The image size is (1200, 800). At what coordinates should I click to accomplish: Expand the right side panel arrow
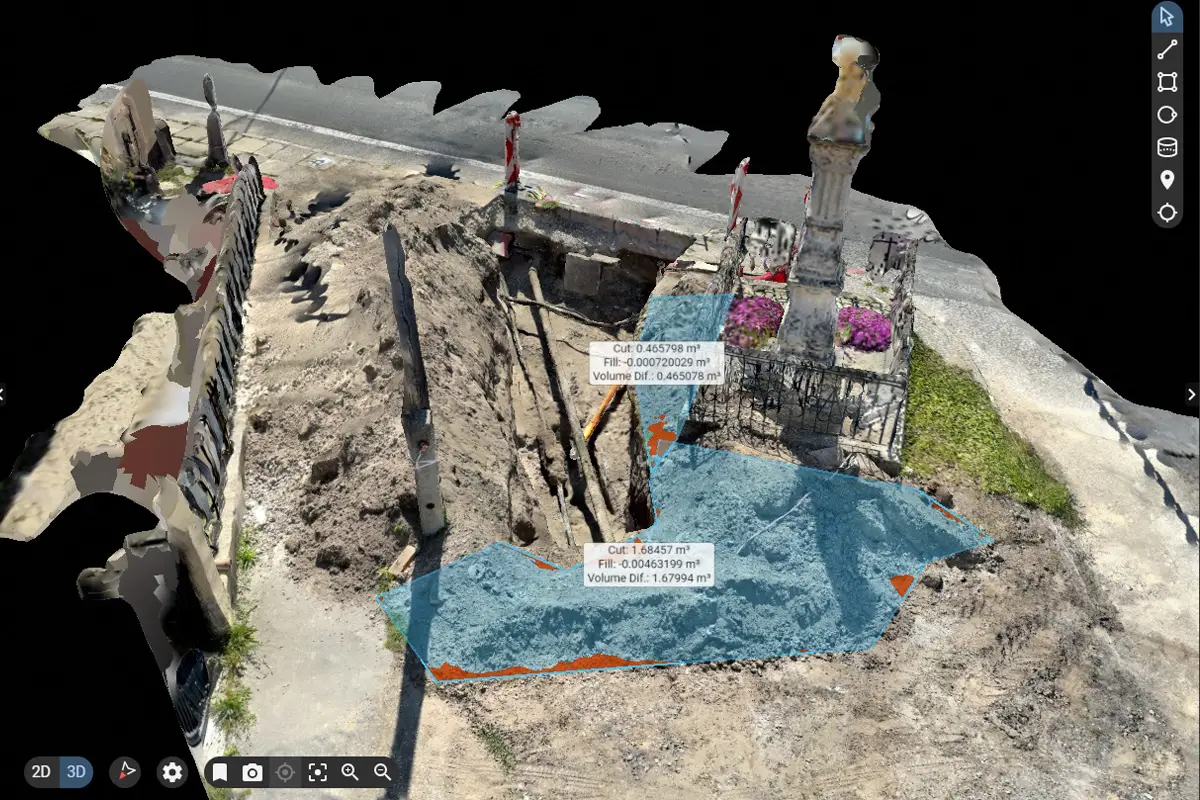pyautogui.click(x=1191, y=395)
